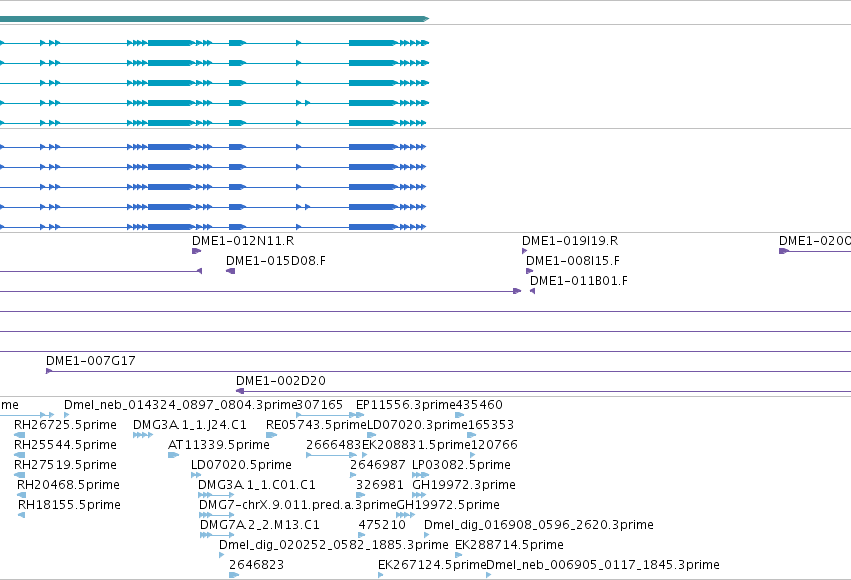Click the EK267124.5prime label

[x=432, y=565]
